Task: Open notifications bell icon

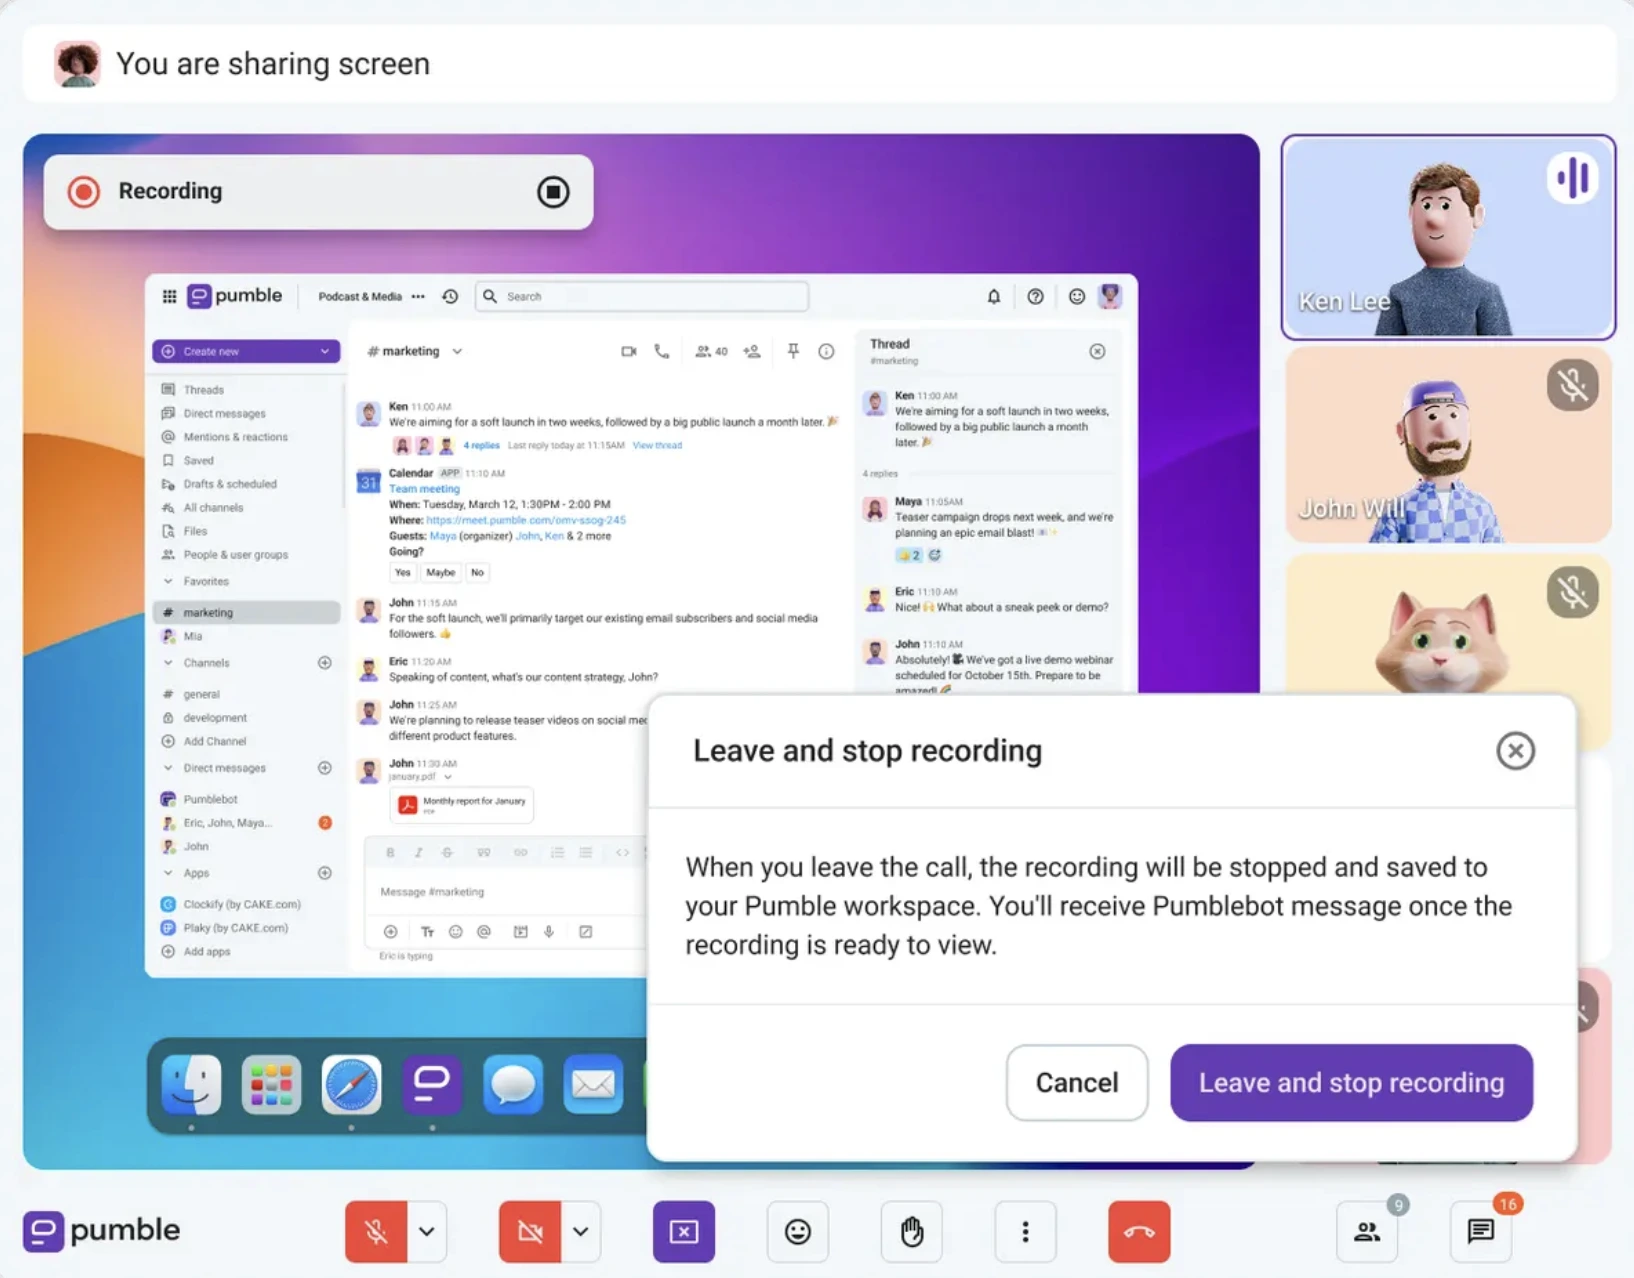Action: click(993, 296)
